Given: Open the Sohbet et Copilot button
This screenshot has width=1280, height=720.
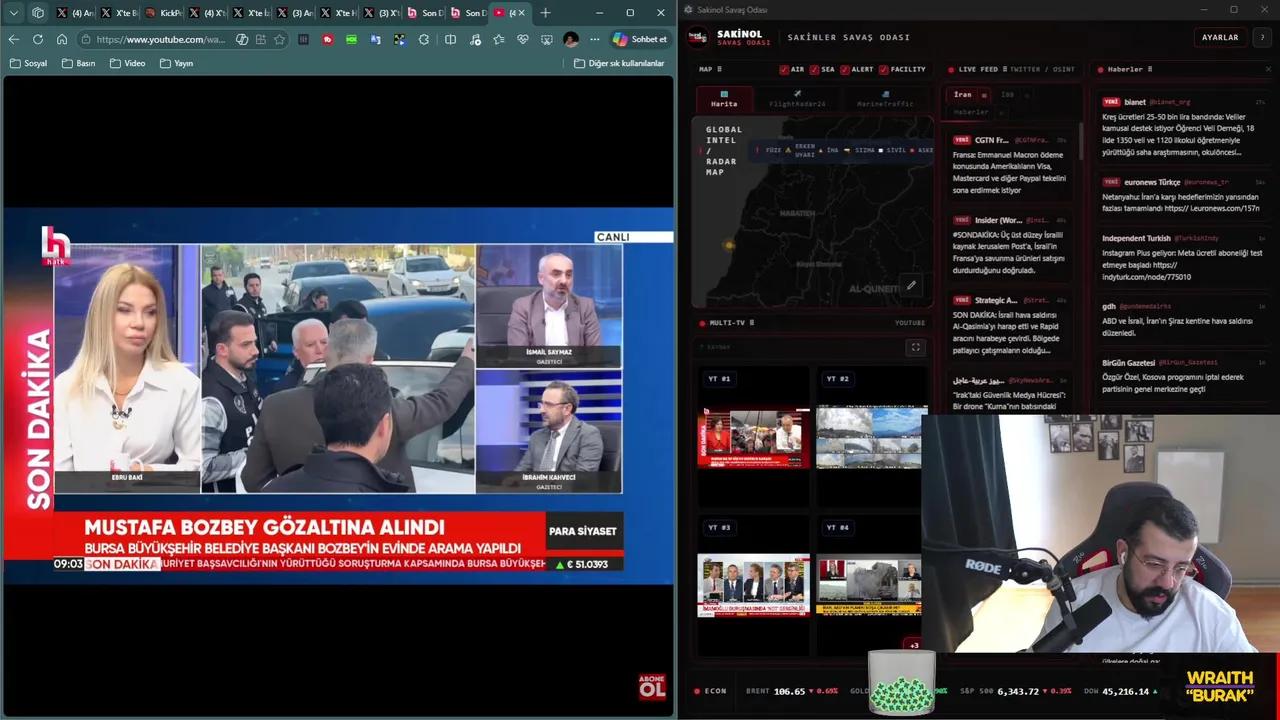Looking at the screenshot, I should point(640,39).
